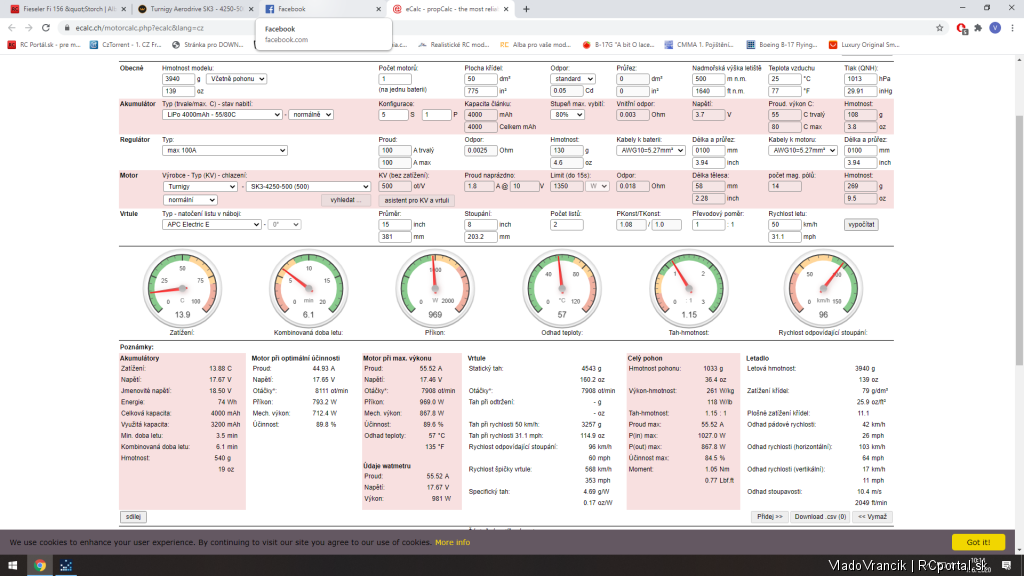The width and height of the screenshot is (1024, 576).
Task: Expand the Včetně pohonu weight dropdown
Action: [236, 79]
